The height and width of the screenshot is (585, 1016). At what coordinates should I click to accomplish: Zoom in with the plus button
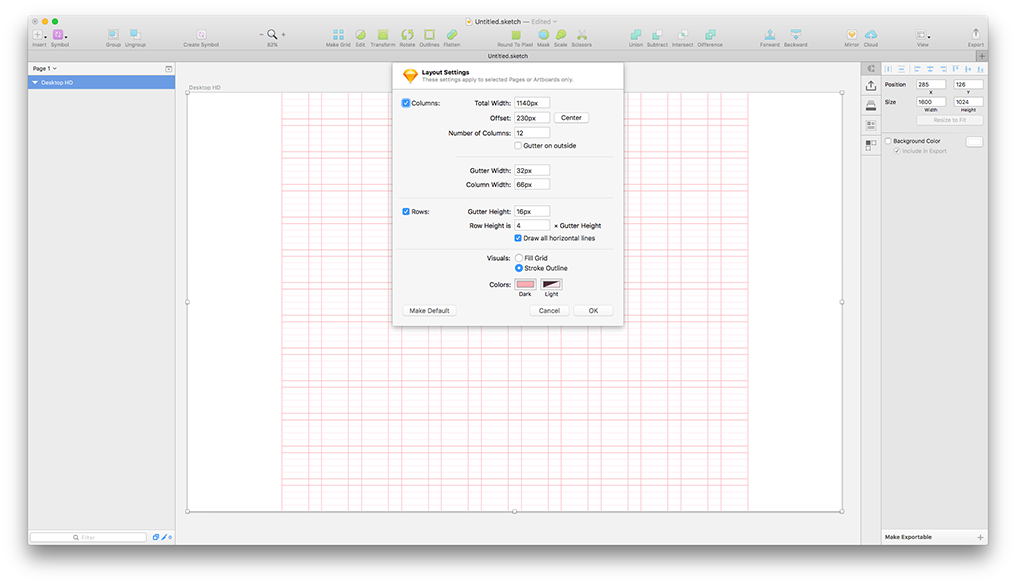click(x=283, y=34)
